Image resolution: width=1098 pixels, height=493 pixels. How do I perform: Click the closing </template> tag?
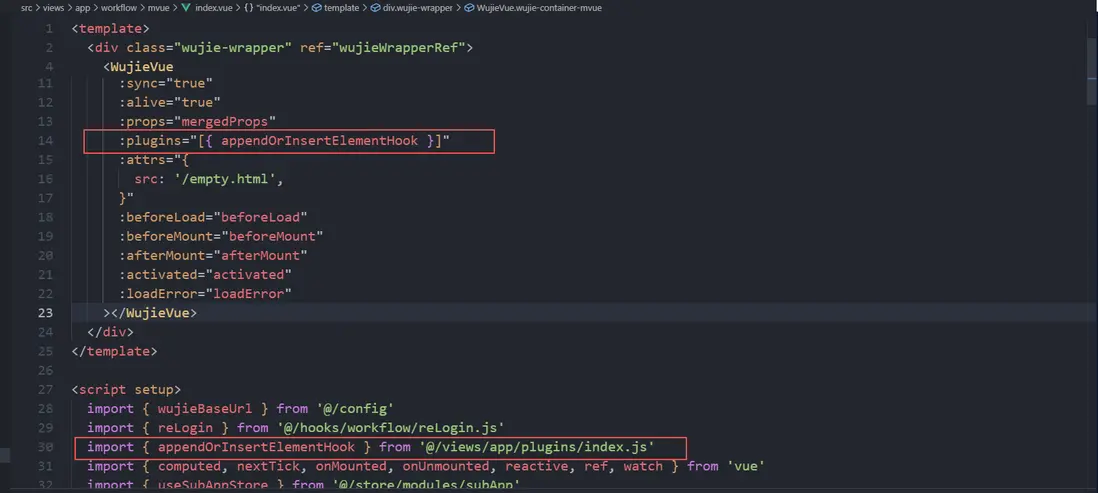point(115,351)
